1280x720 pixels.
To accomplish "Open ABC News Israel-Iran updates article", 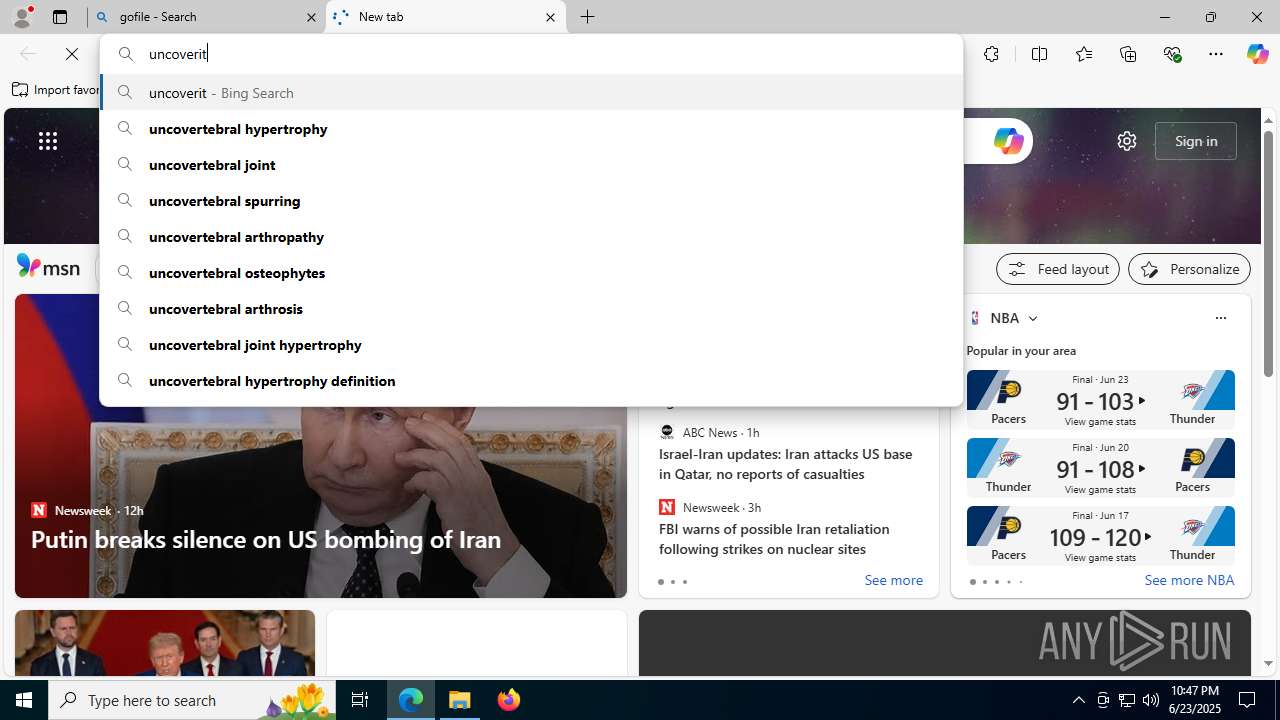I will (x=785, y=464).
